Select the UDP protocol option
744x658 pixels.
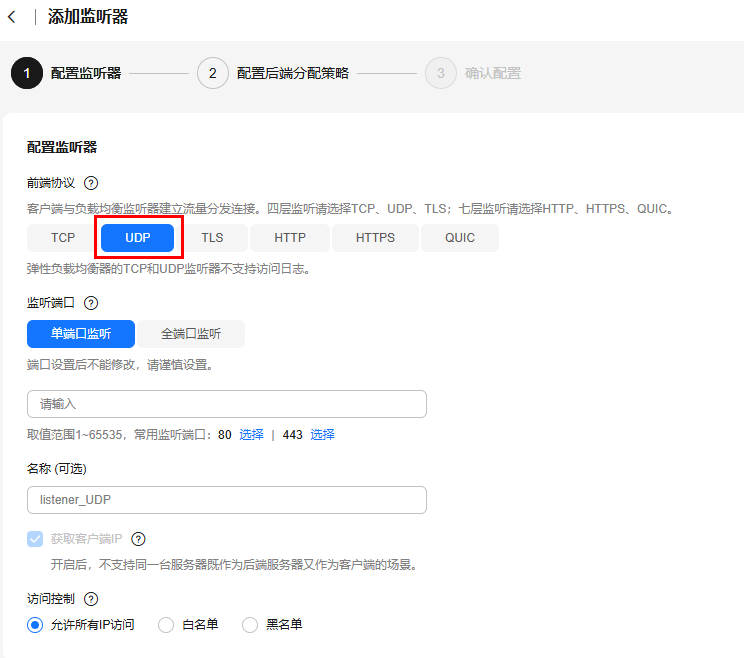coord(138,238)
